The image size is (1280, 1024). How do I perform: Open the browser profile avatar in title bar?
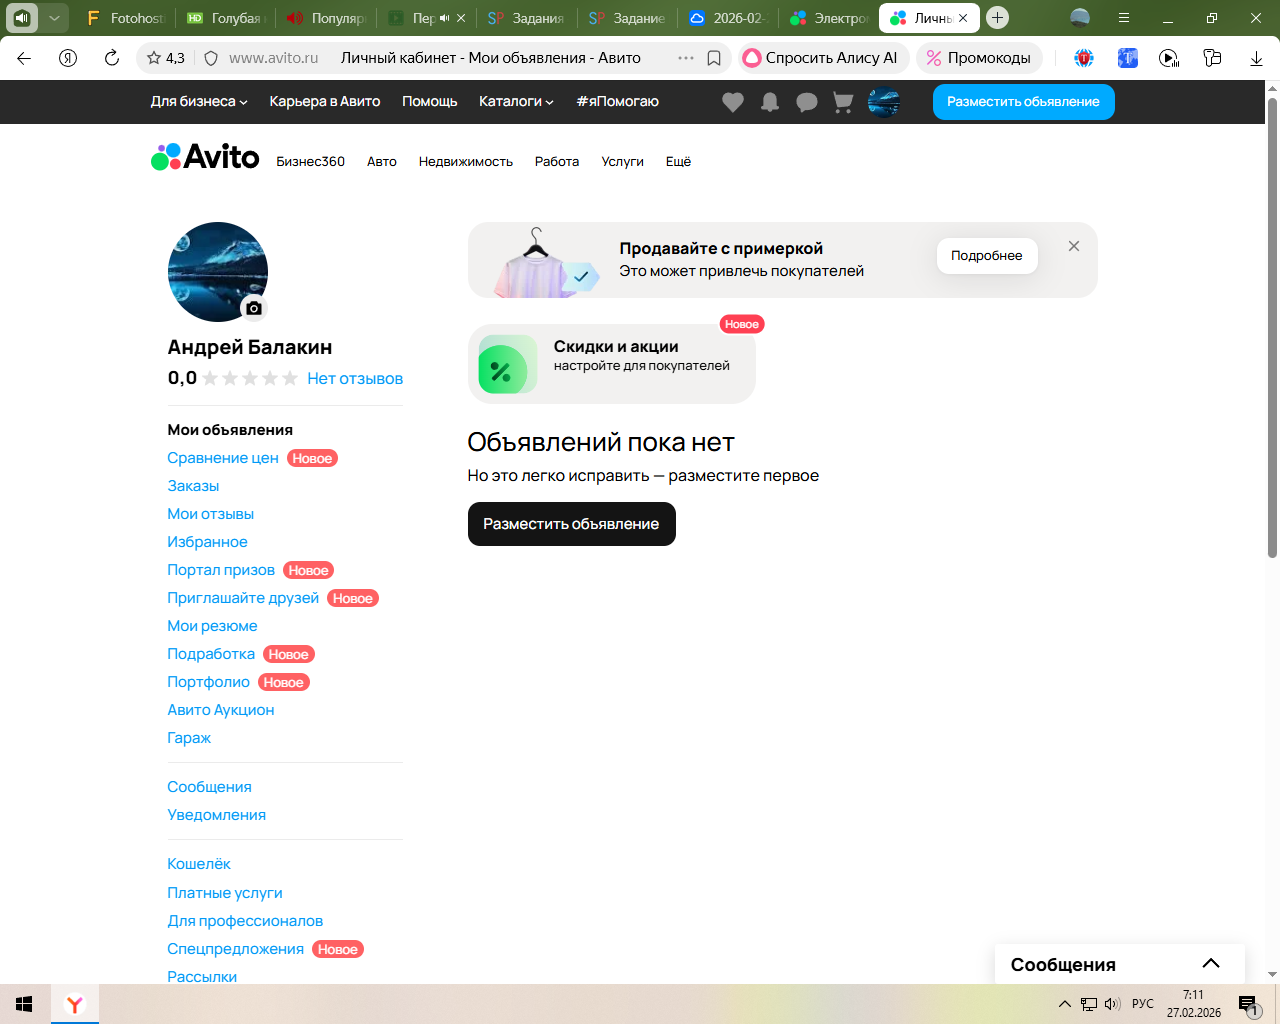(1080, 18)
